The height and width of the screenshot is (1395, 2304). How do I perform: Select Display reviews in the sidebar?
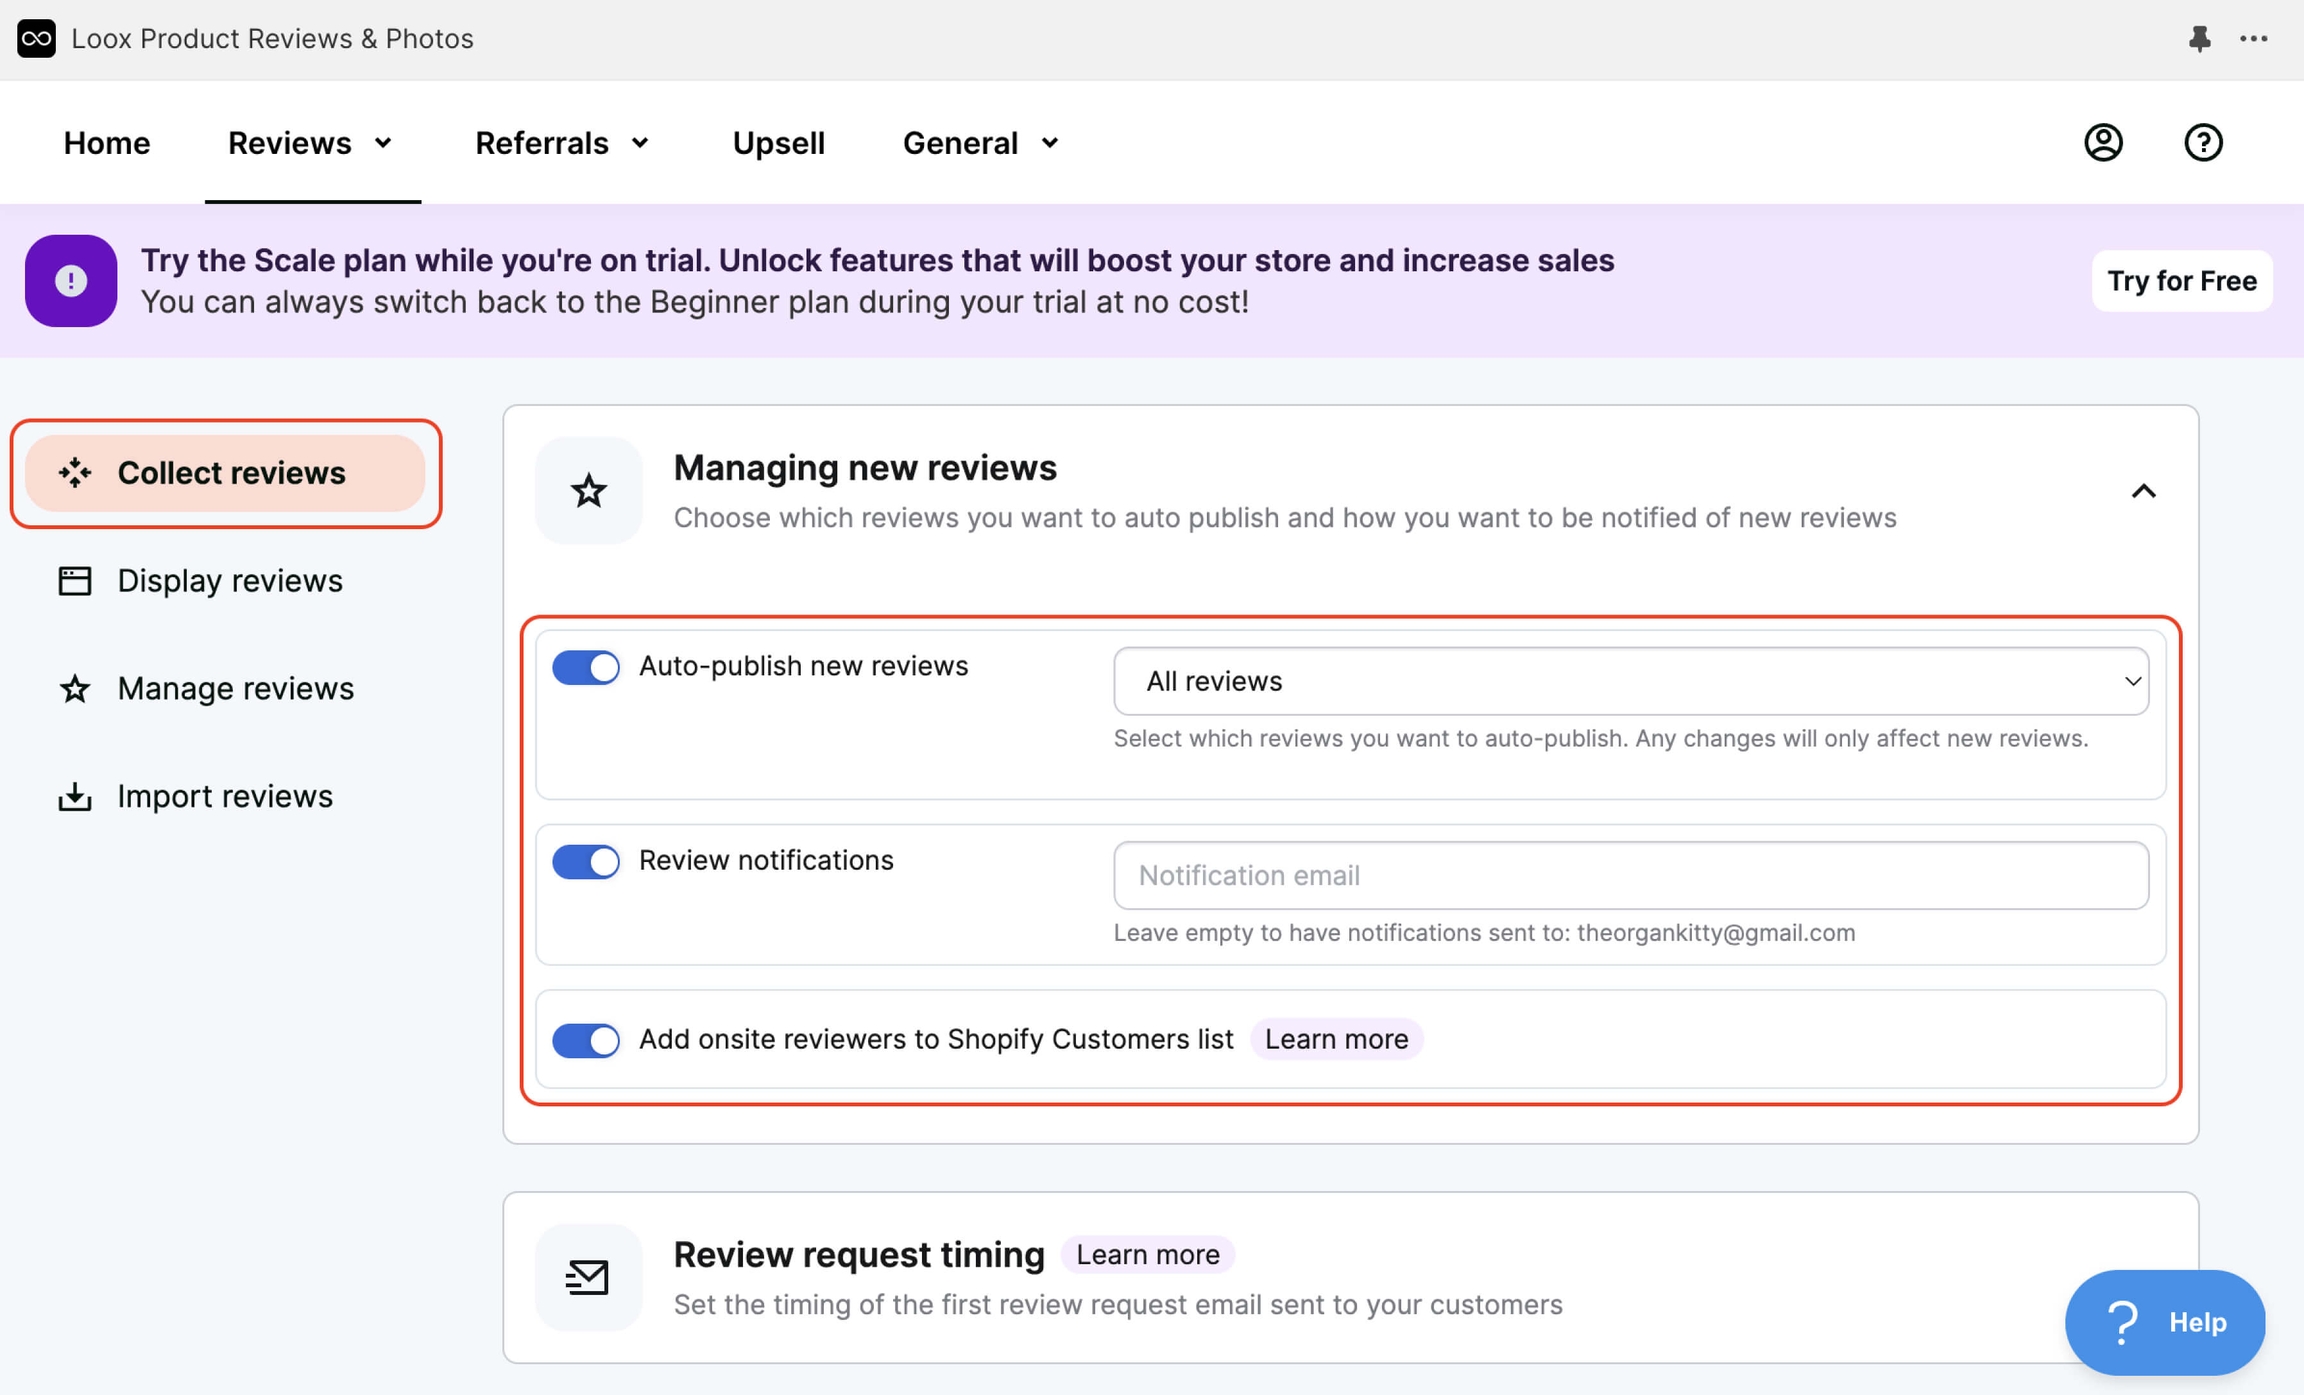pos(229,581)
